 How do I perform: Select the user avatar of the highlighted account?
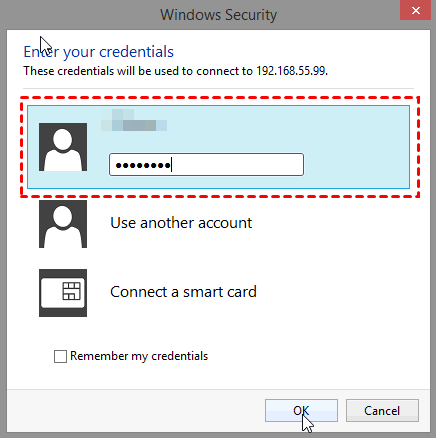coord(63,147)
